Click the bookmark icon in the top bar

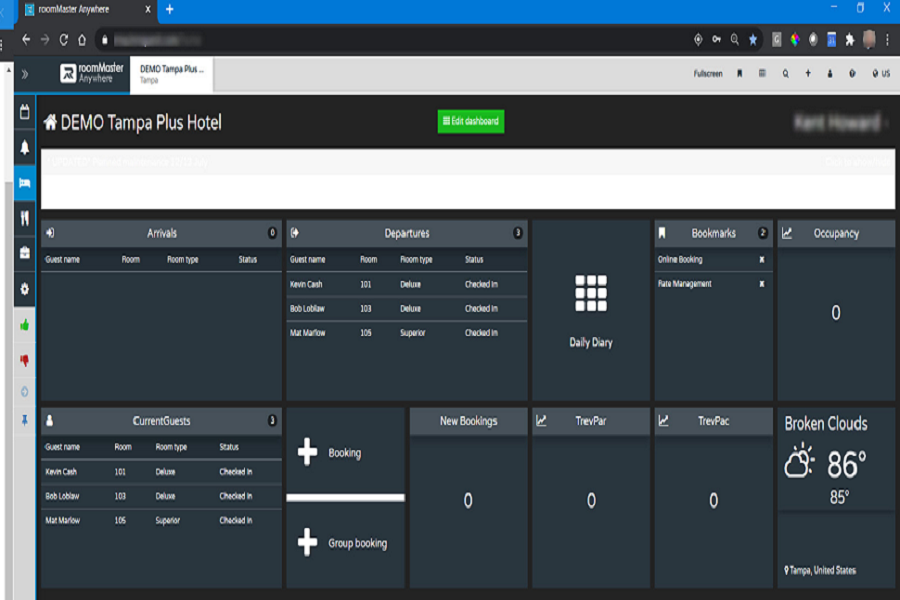[x=740, y=73]
